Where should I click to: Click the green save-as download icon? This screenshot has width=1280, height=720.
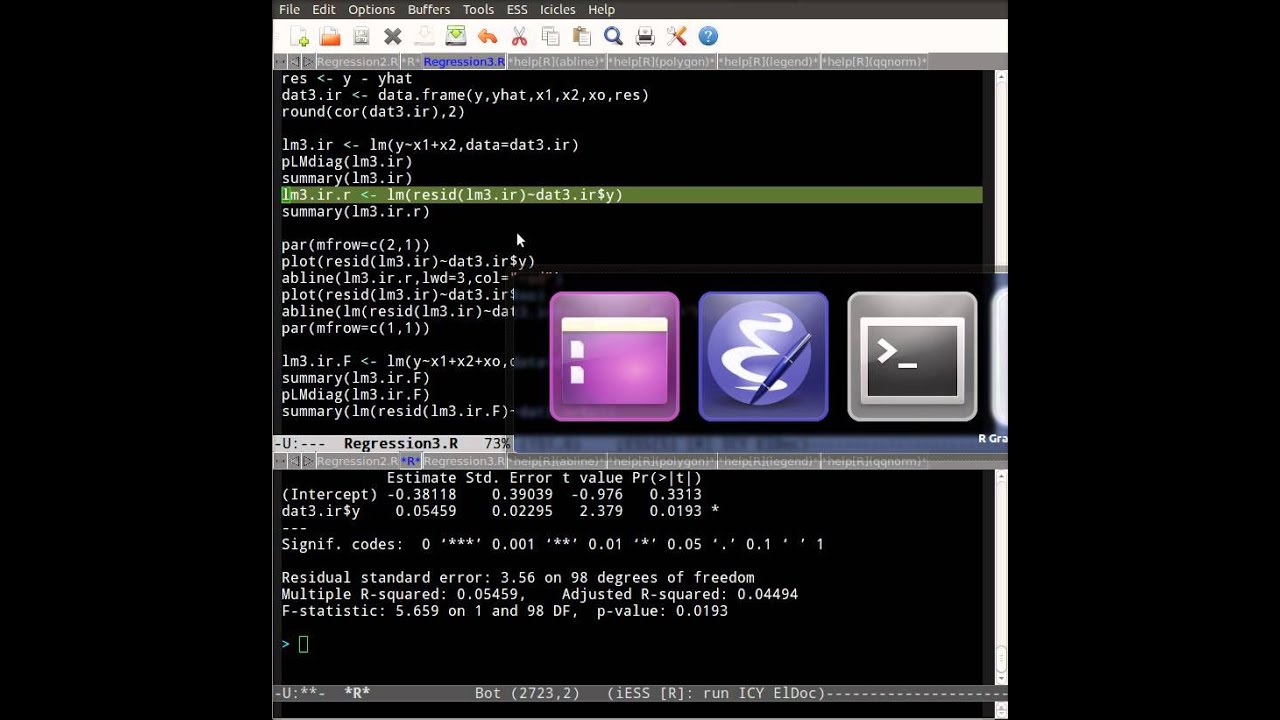click(456, 37)
